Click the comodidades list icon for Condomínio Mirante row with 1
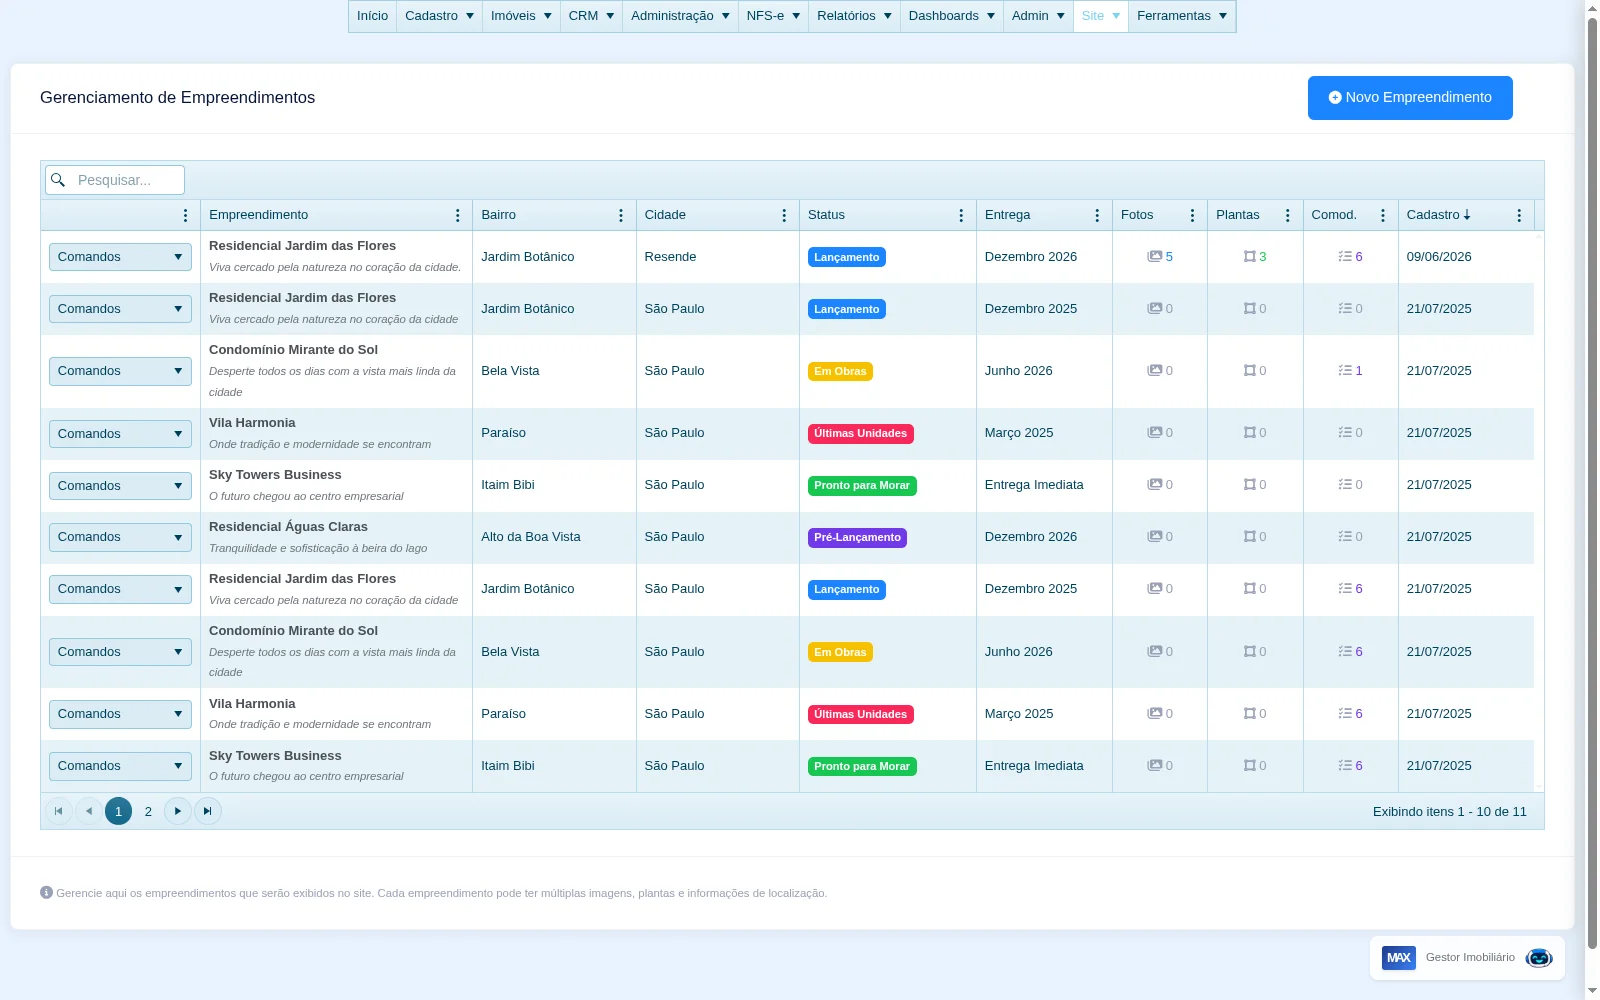Image resolution: width=1600 pixels, height=1000 pixels. (x=1345, y=371)
